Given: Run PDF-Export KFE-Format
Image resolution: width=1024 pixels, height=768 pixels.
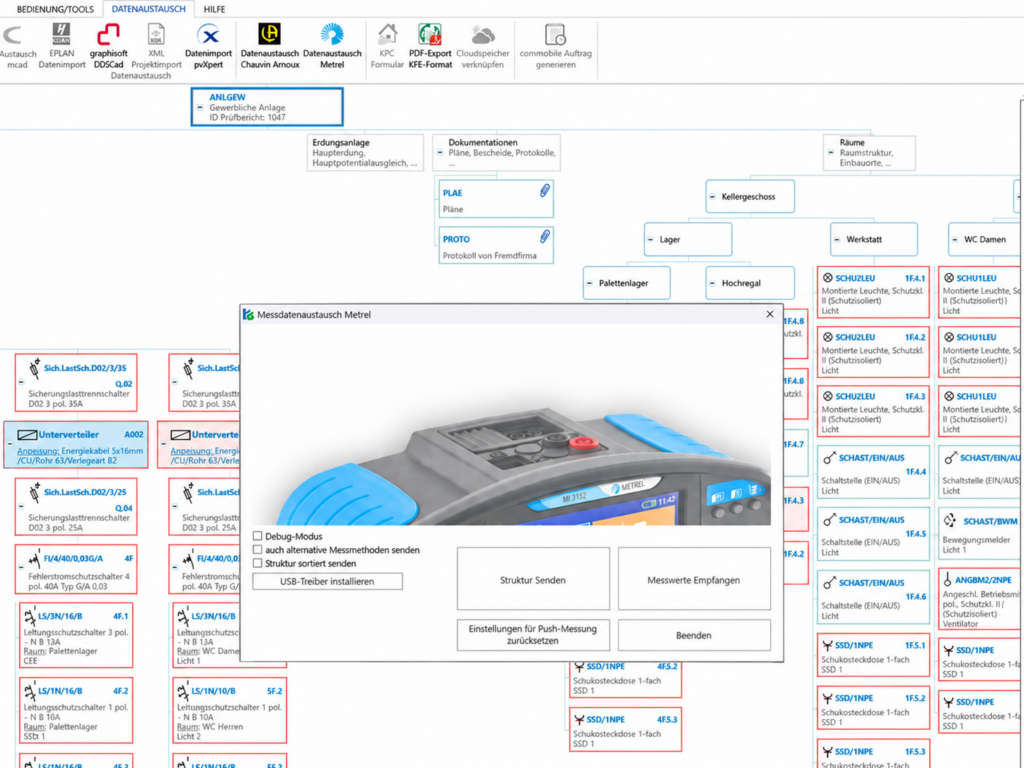Looking at the screenshot, I should tap(430, 46).
